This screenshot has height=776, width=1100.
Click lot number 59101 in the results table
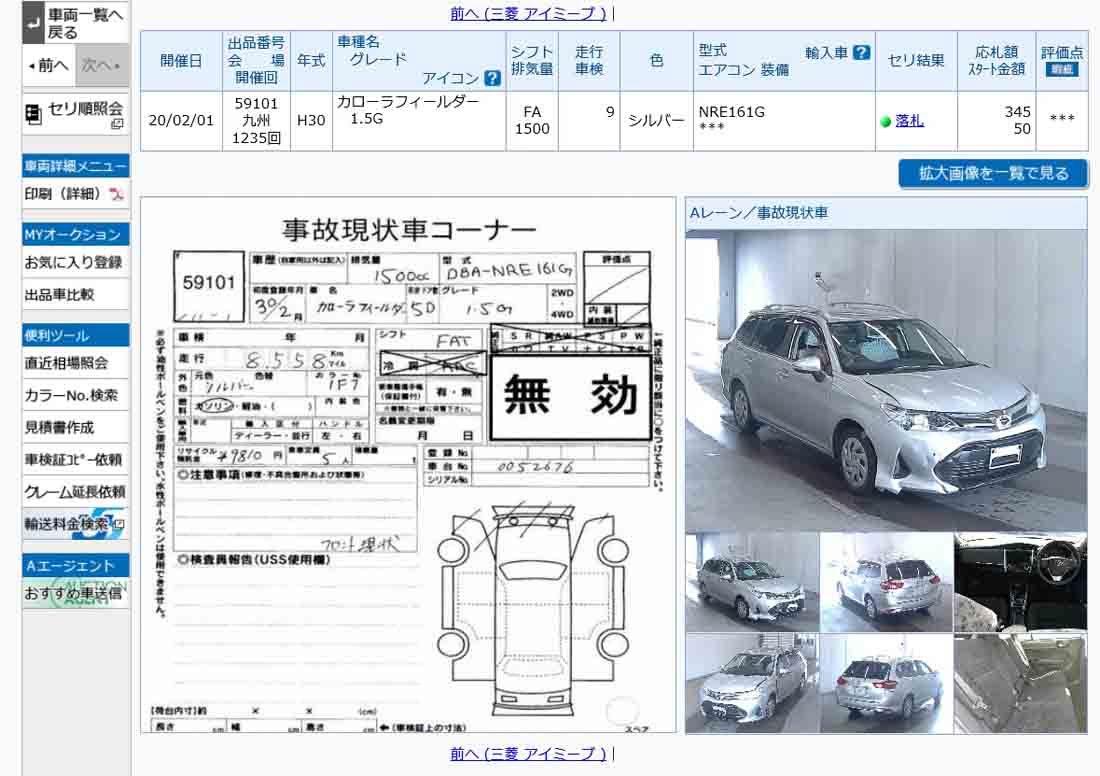256,104
